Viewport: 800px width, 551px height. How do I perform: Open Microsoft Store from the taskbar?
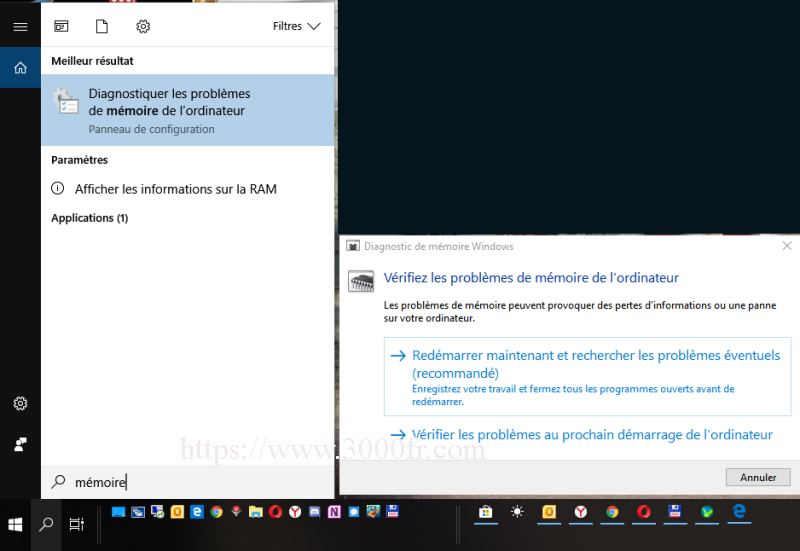tap(486, 512)
